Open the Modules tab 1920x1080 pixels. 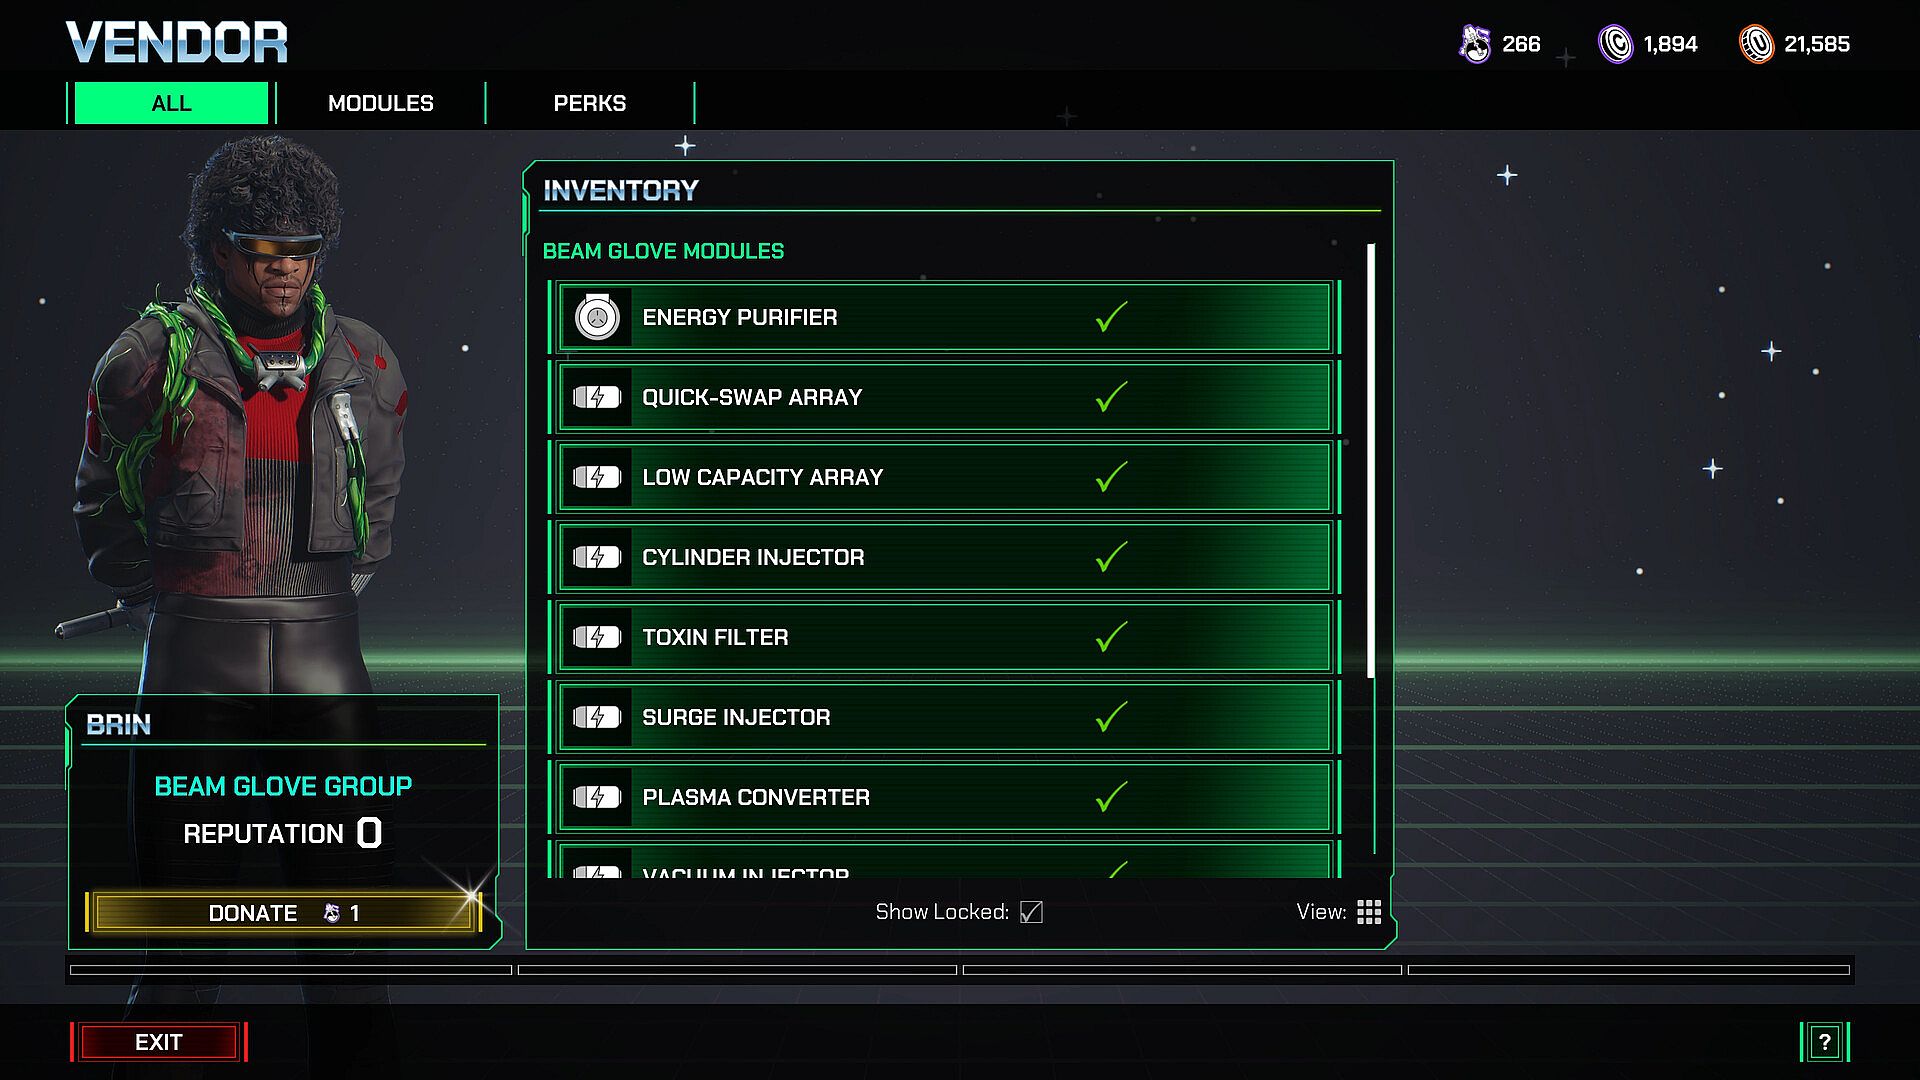[x=381, y=103]
